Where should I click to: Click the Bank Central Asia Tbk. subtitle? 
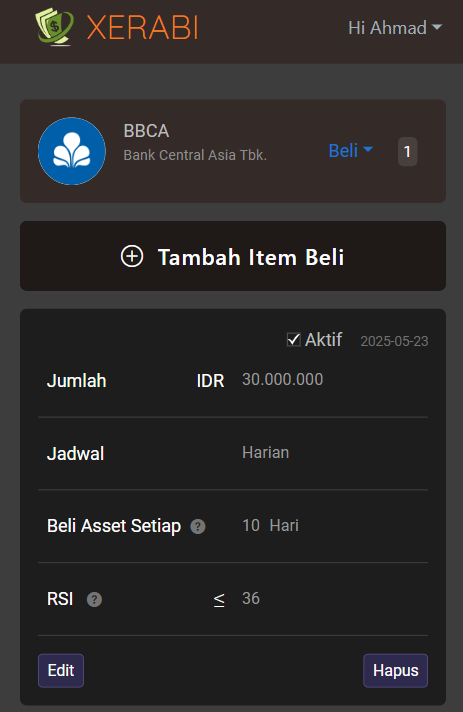pyautogui.click(x=195, y=155)
